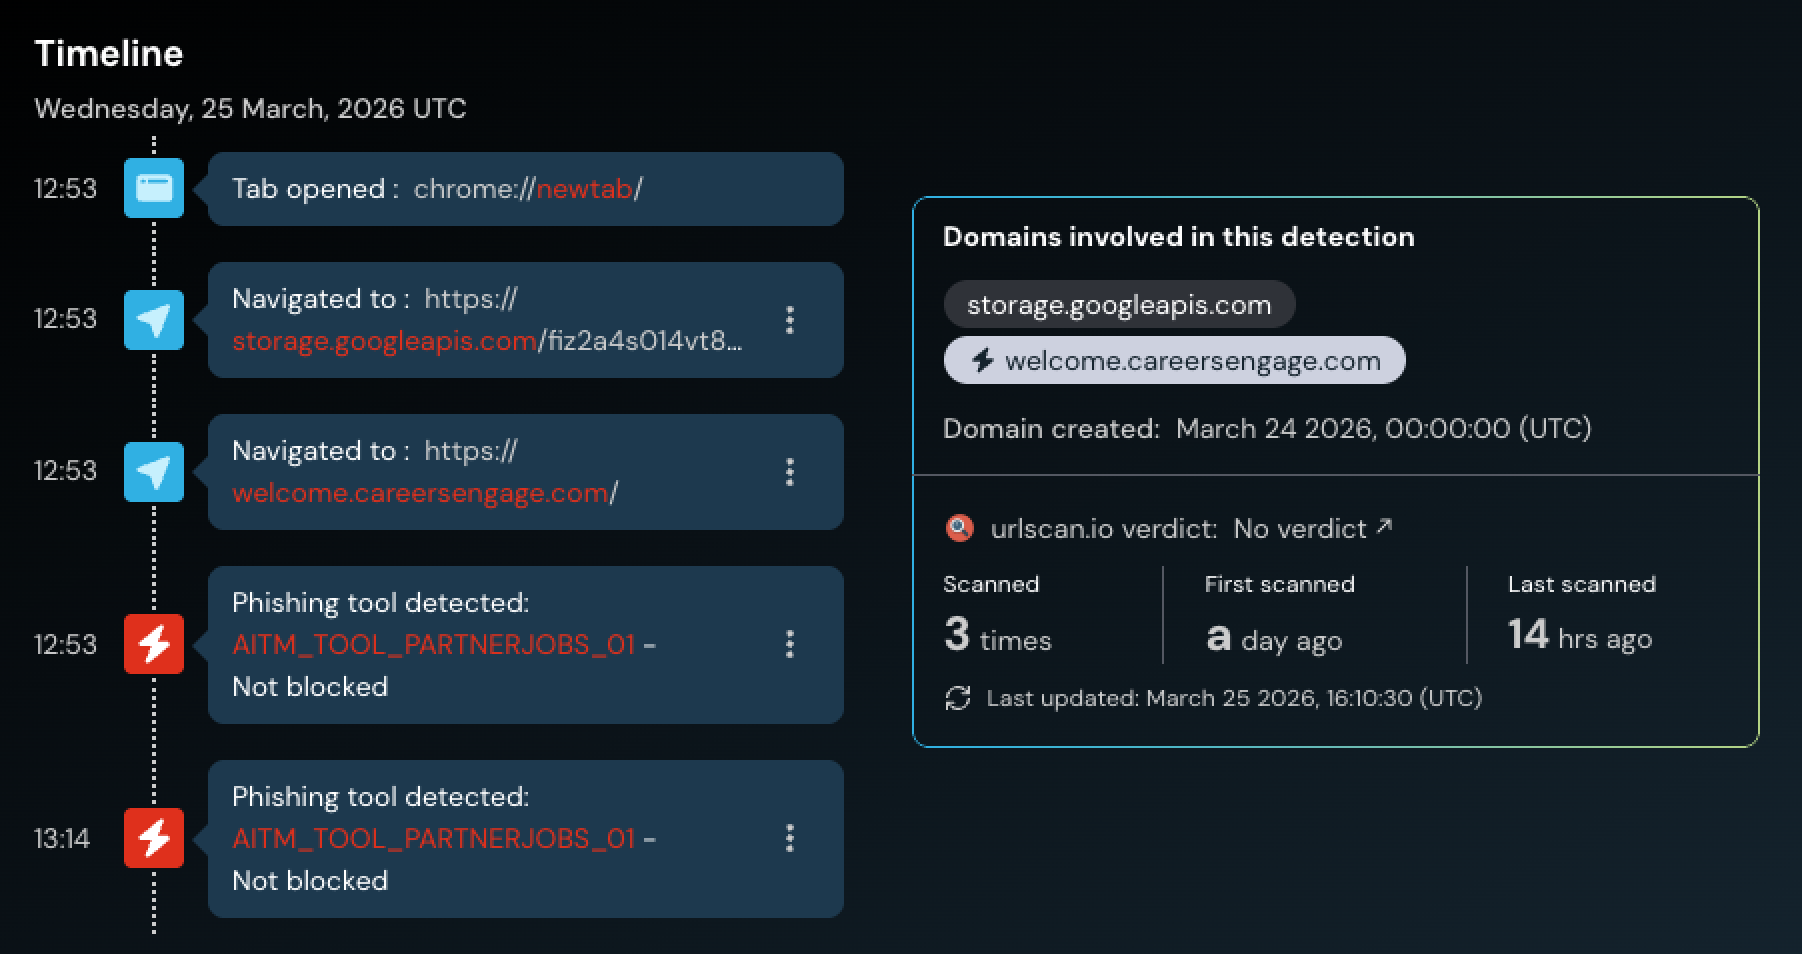Click the Tab opened chrome://newtab/ timeline card
The width and height of the screenshot is (1802, 954).
[x=525, y=189]
